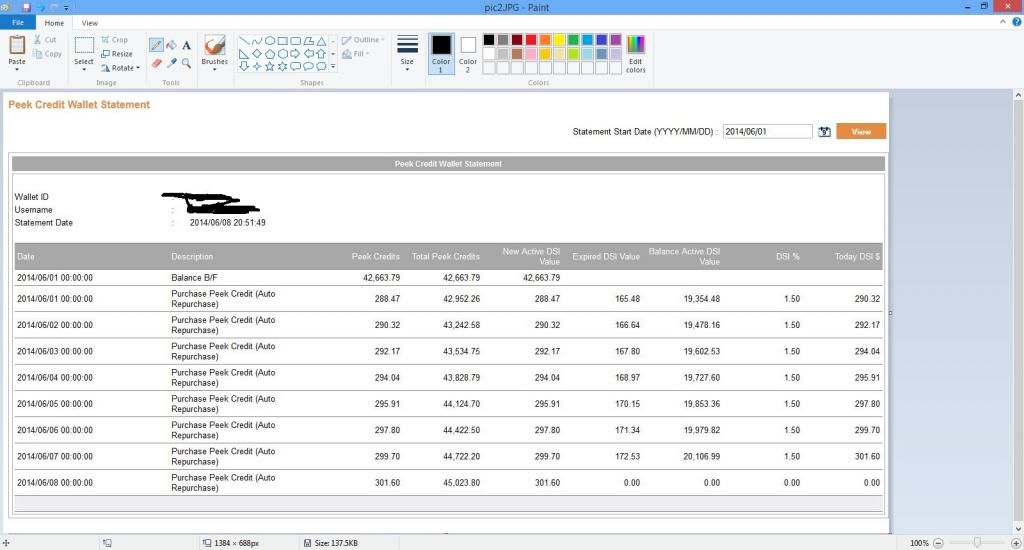Screen dimensions: 1024x550
Task: Choose the red color swatch in palette
Action: 531,40
